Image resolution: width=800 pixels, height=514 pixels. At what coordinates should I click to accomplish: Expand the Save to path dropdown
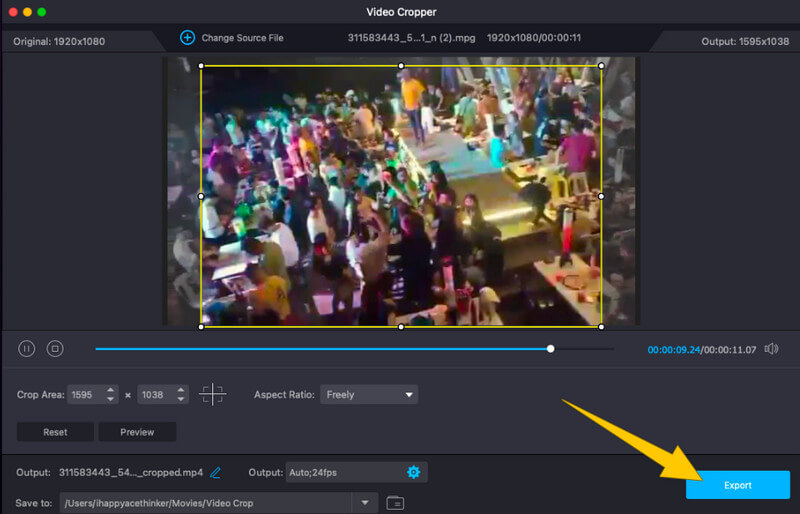365,502
